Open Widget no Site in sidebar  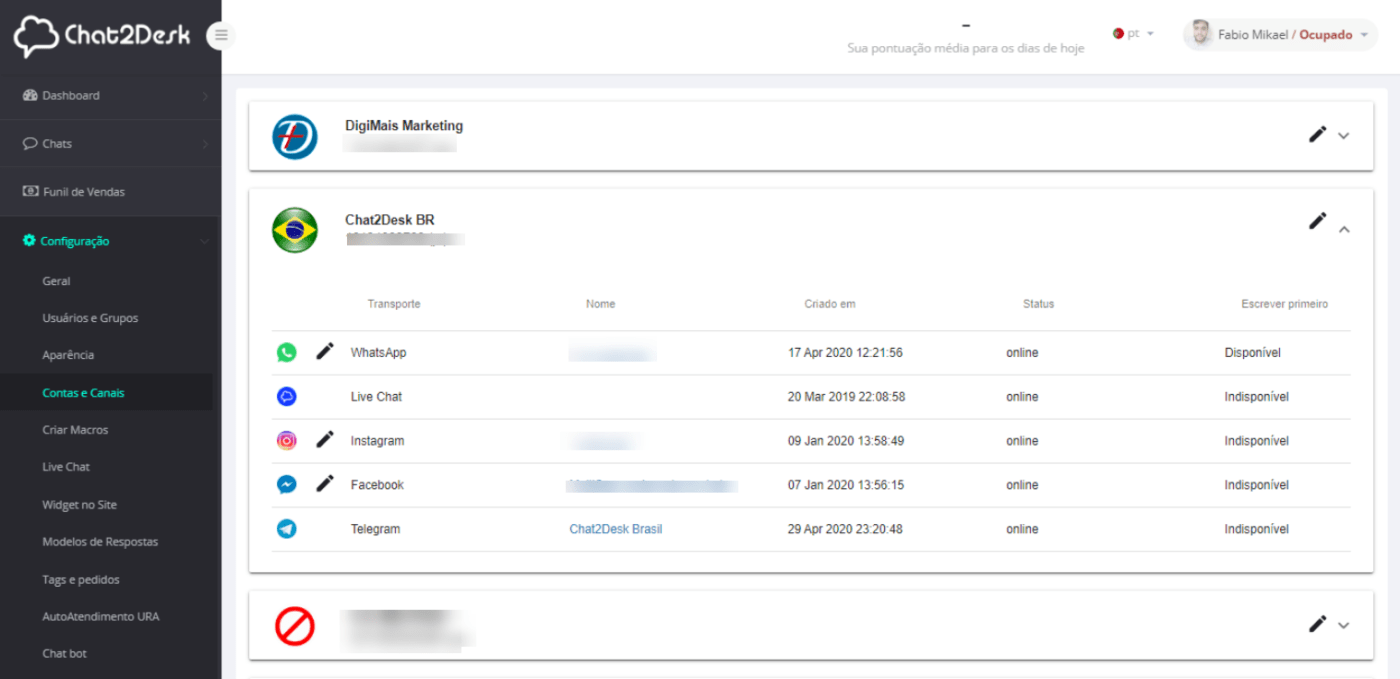79,505
